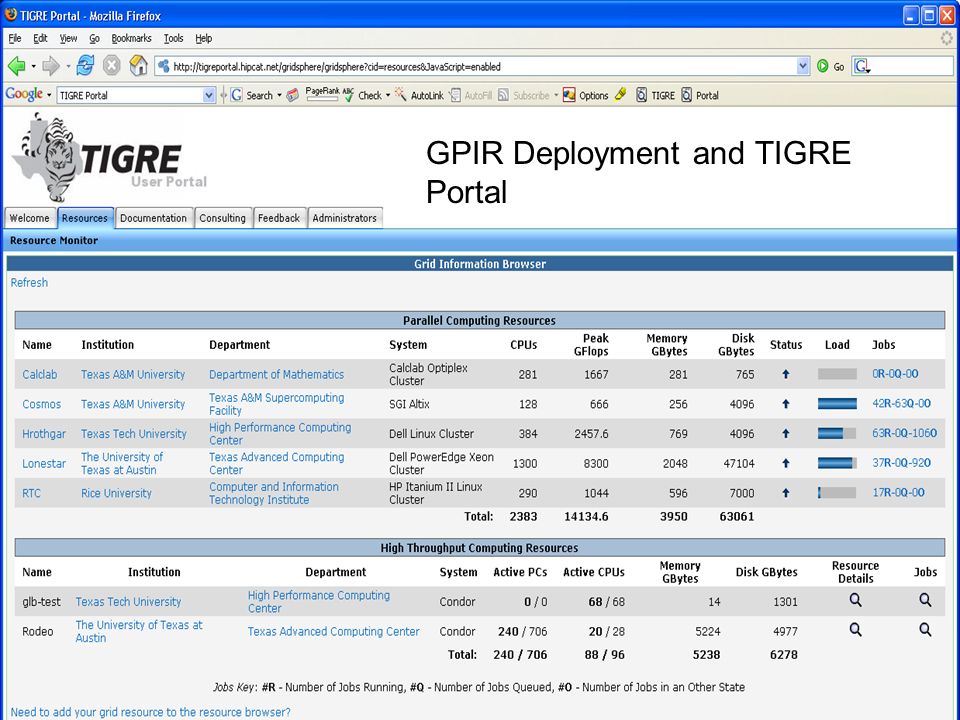The image size is (960, 720).
Task: Focus the address bar URL field
Action: (x=476, y=66)
